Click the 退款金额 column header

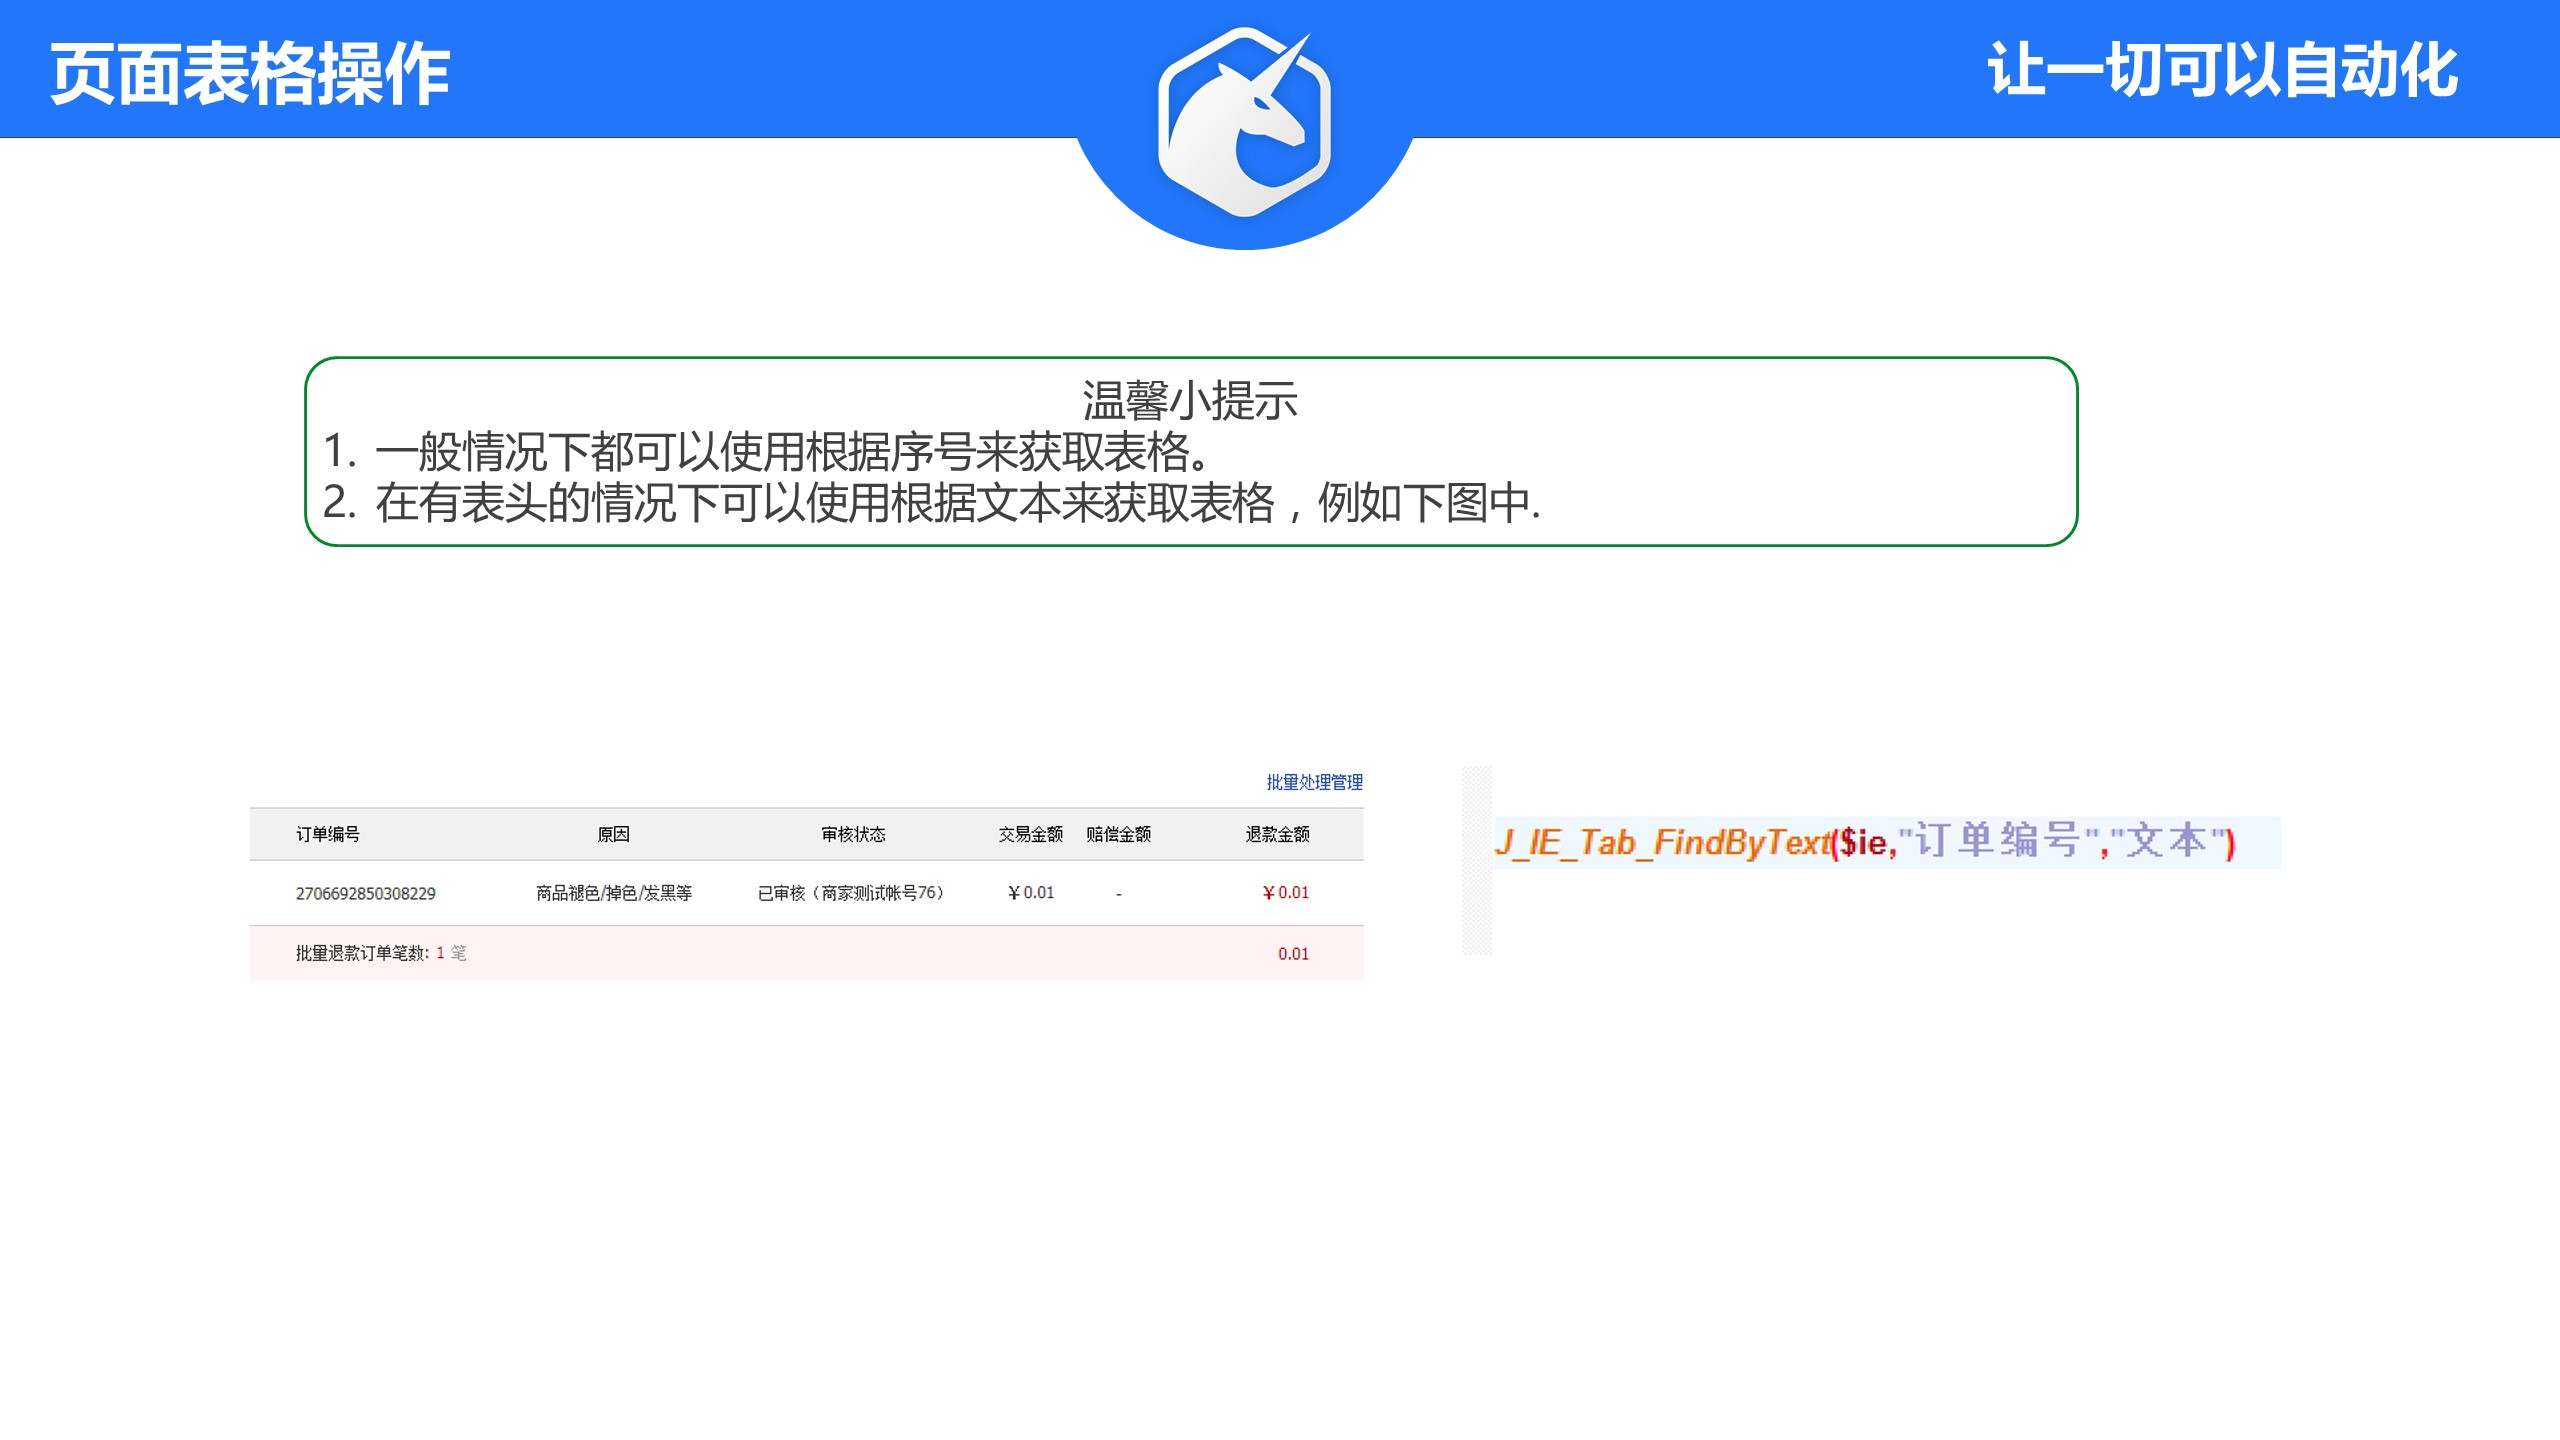[x=1277, y=834]
